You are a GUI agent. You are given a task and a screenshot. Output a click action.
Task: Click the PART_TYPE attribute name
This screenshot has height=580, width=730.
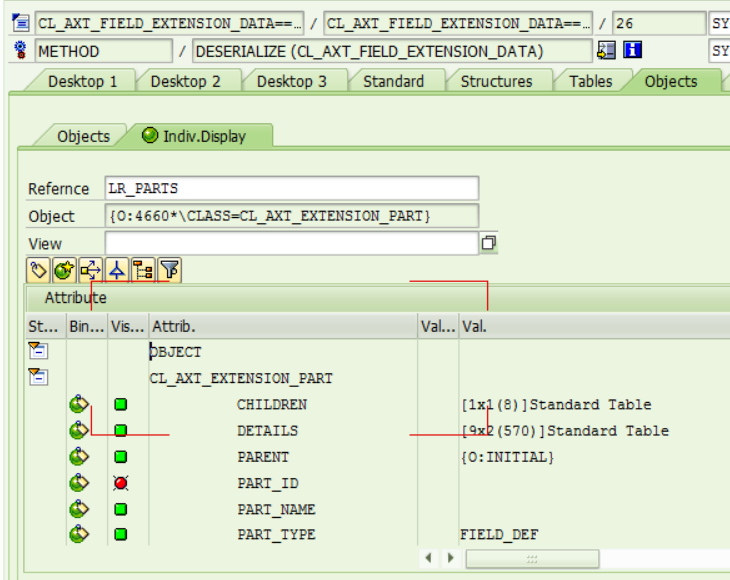276,534
